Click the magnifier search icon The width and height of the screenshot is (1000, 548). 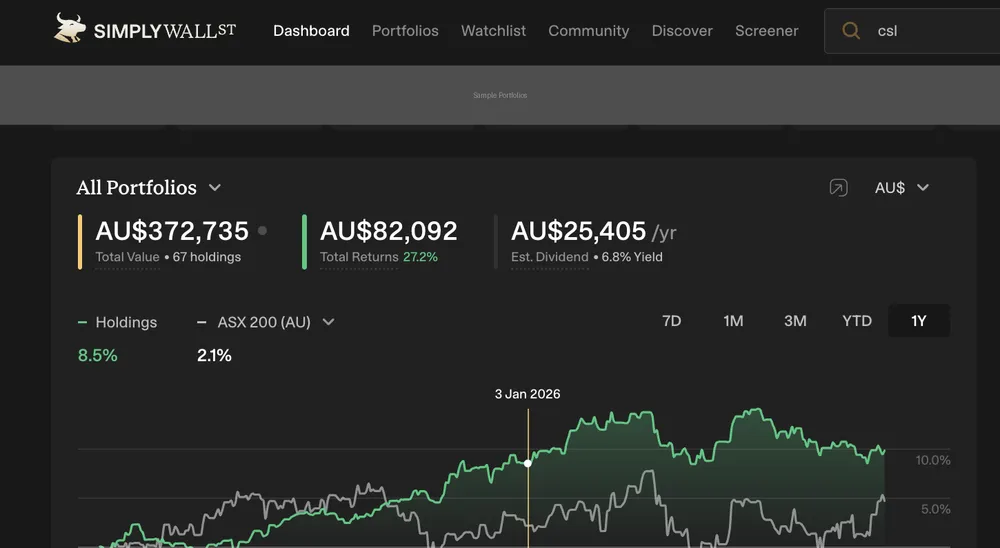click(851, 31)
